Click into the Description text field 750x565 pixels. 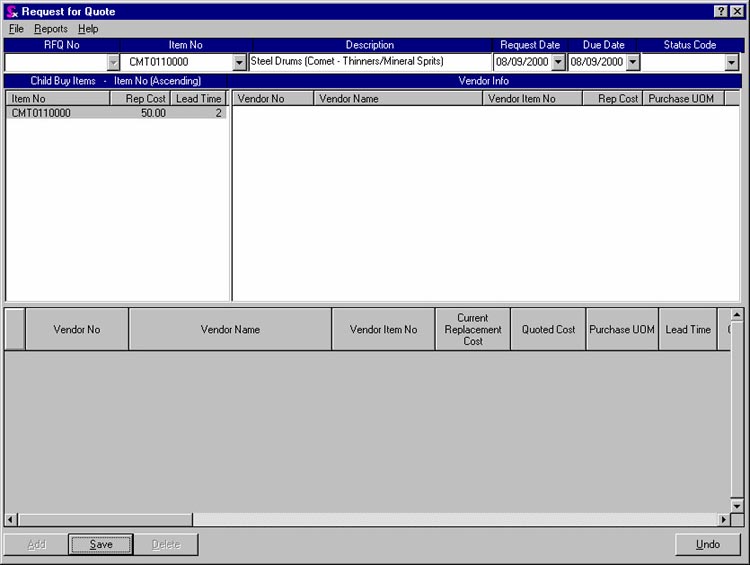tap(370, 62)
